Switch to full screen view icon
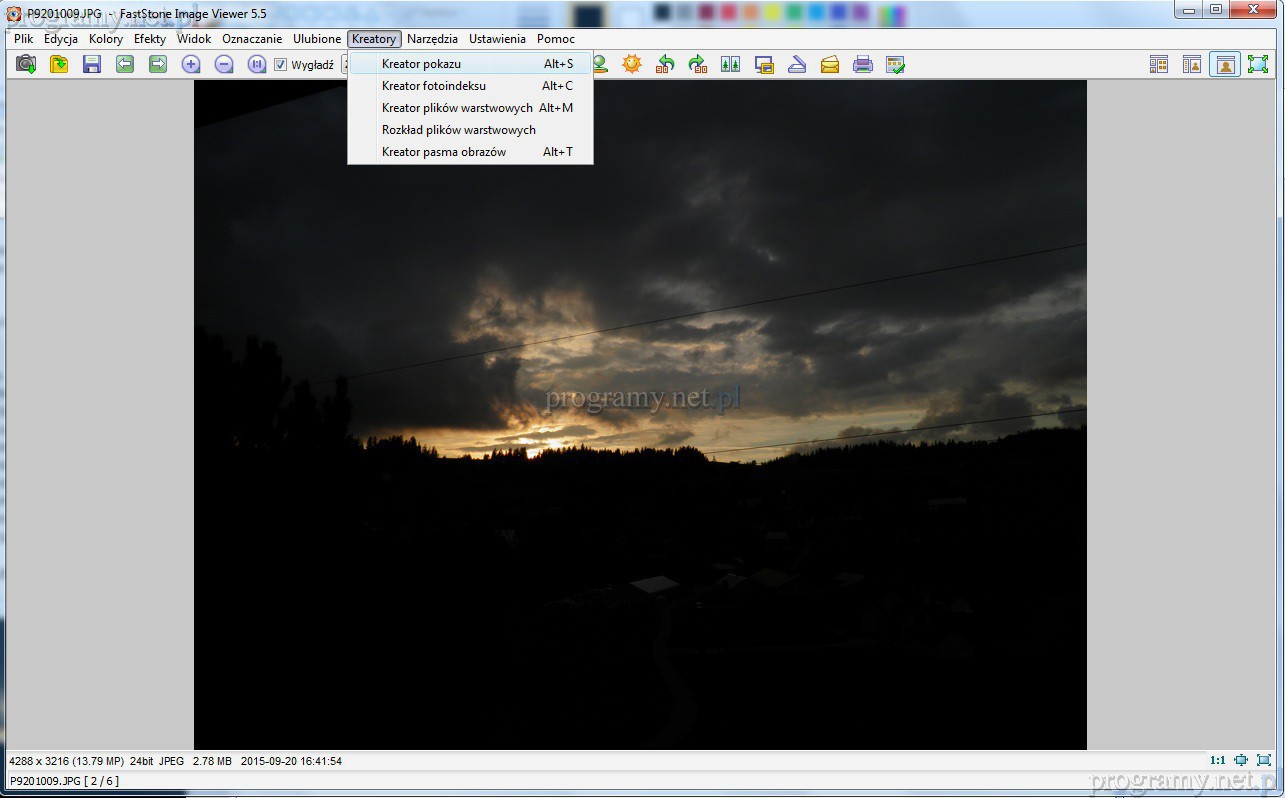Viewport: 1285px width, 798px height. click(x=1257, y=65)
